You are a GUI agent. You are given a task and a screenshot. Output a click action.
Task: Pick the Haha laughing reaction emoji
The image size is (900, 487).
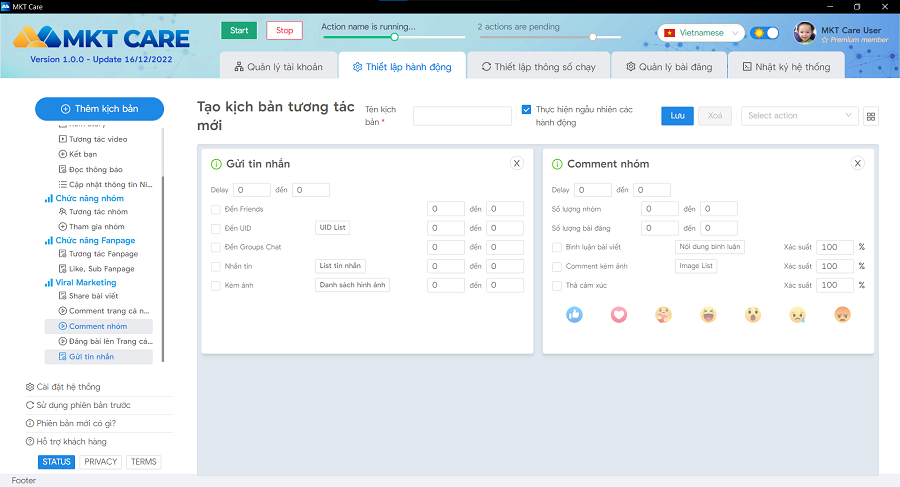pyautogui.click(x=708, y=314)
